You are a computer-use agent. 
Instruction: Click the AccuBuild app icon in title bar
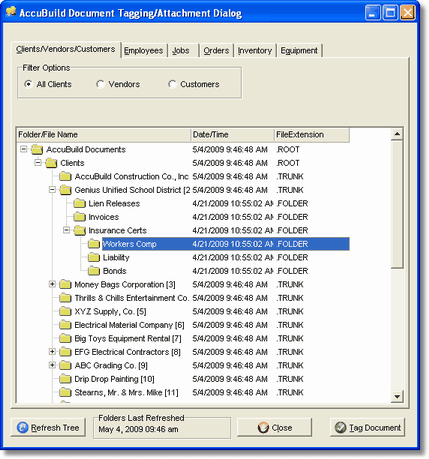11,12
